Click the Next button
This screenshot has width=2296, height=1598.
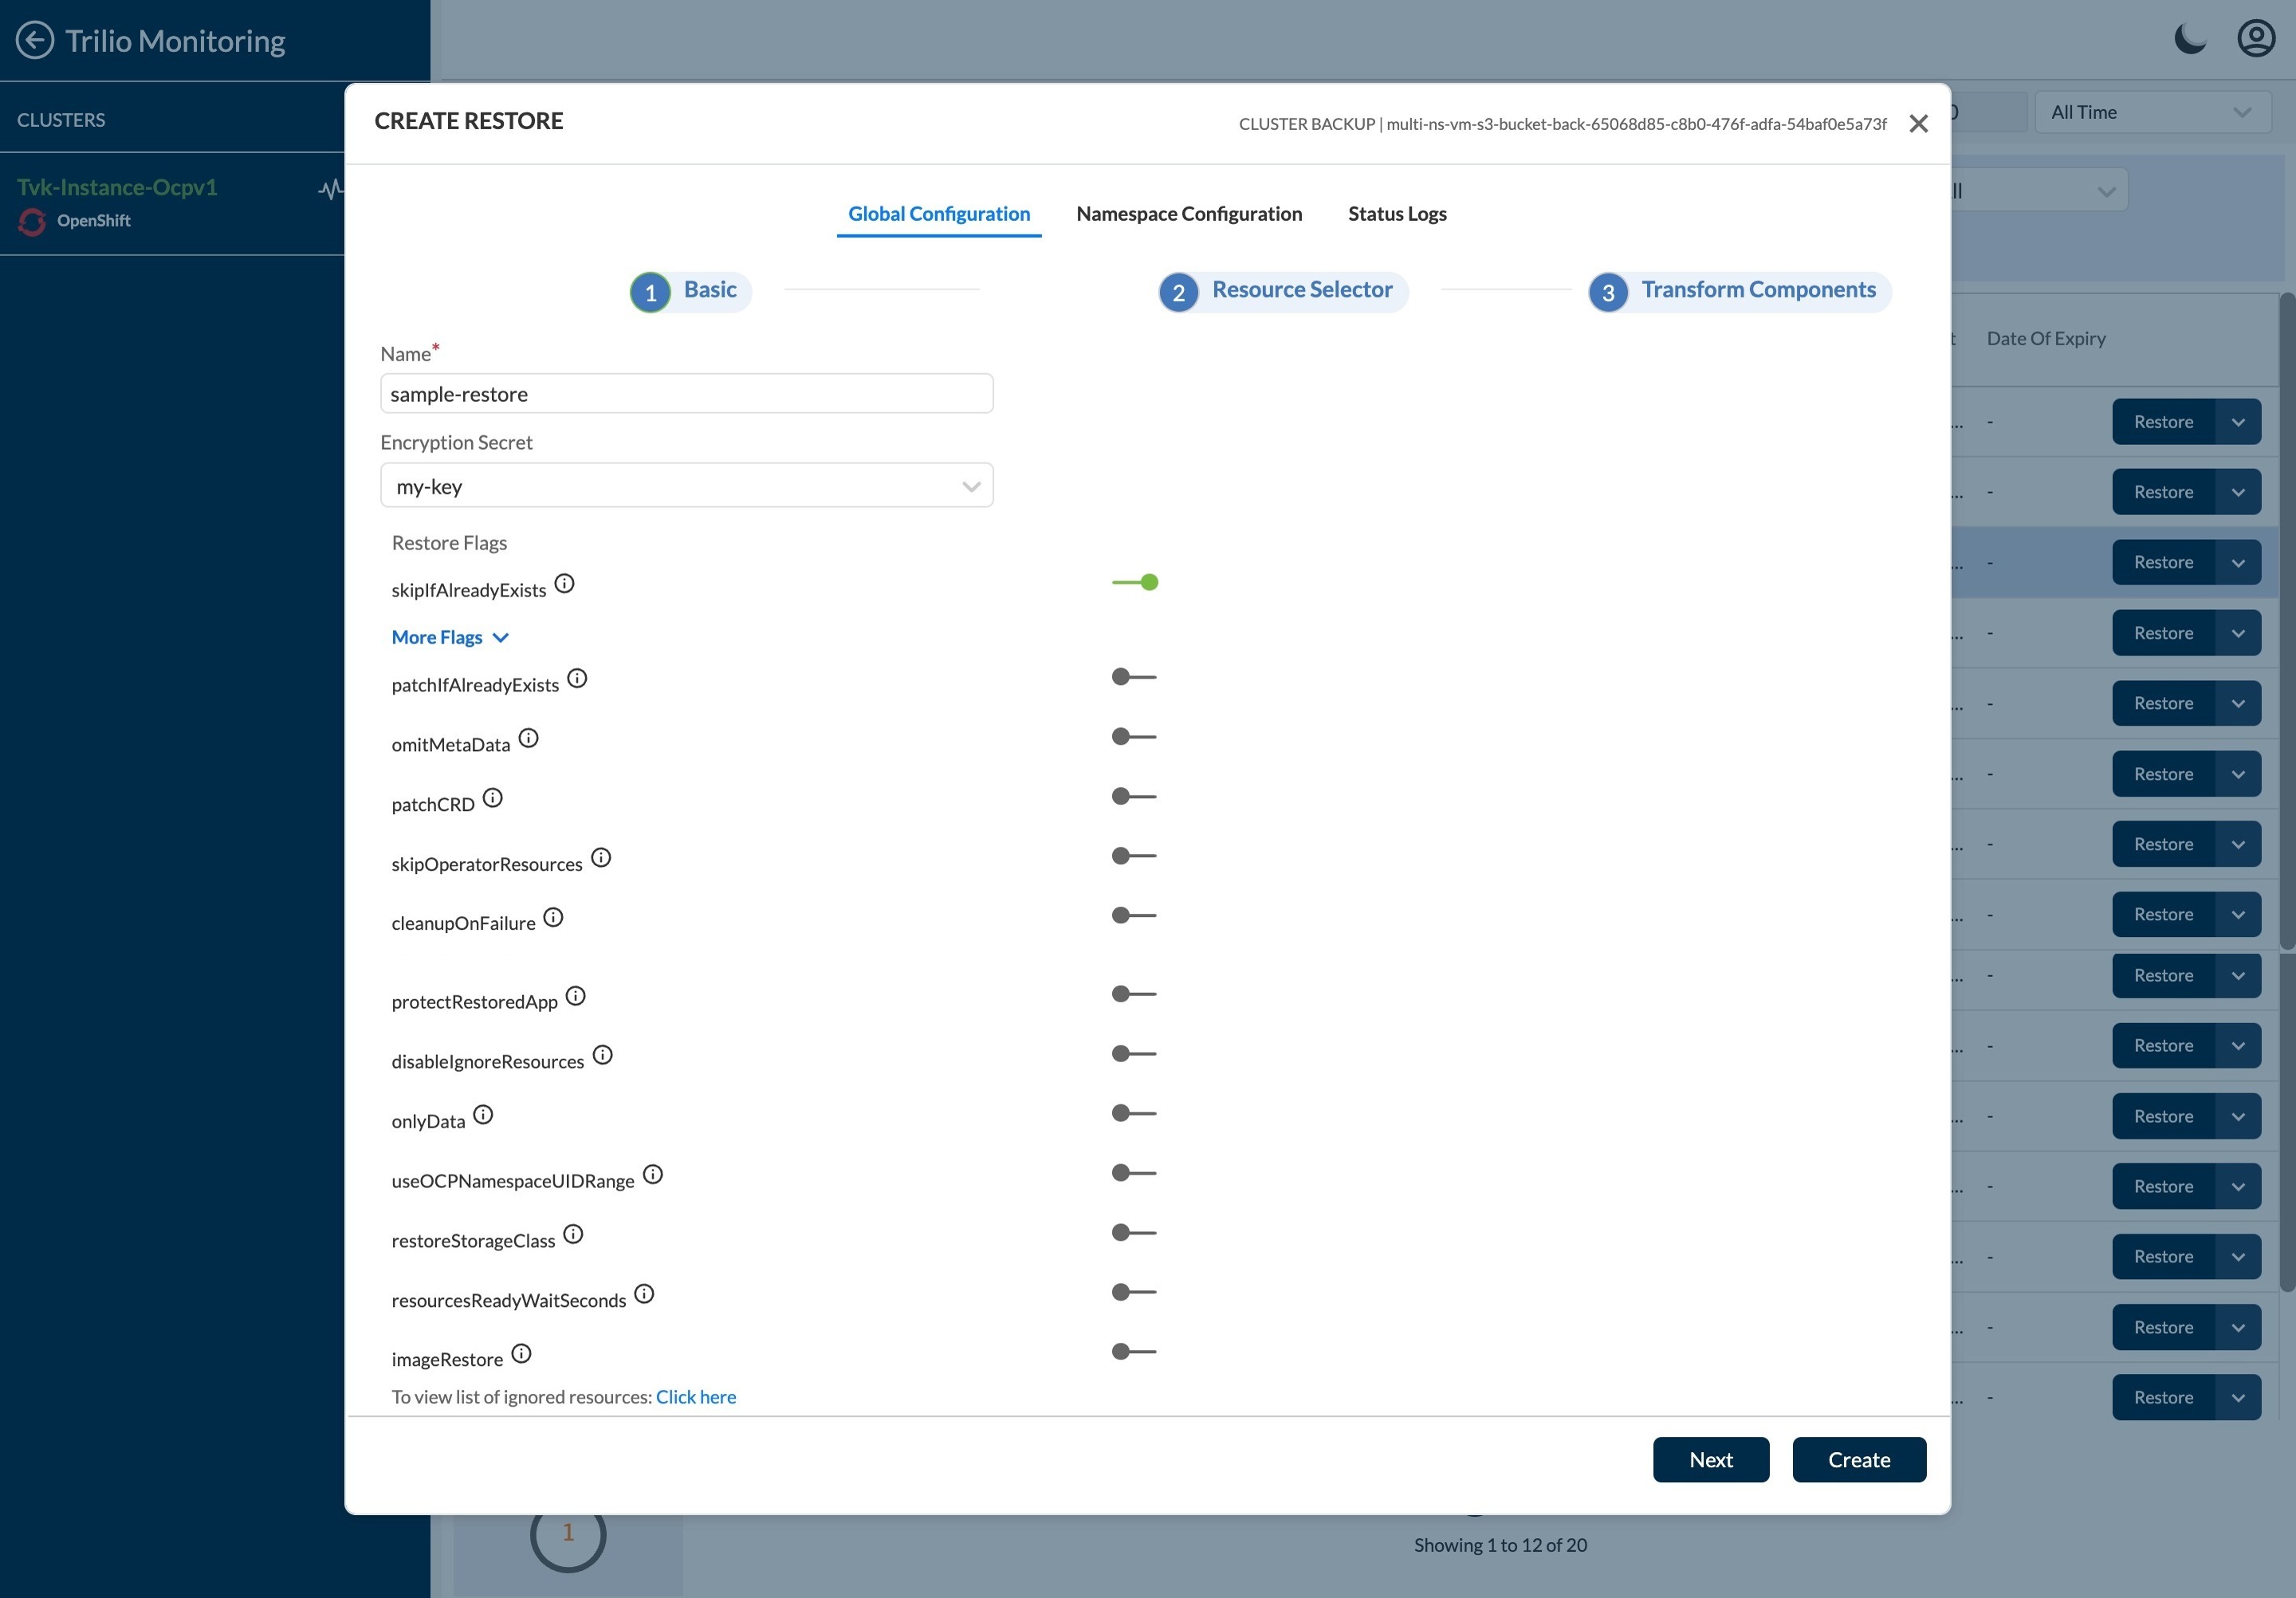(1710, 1460)
